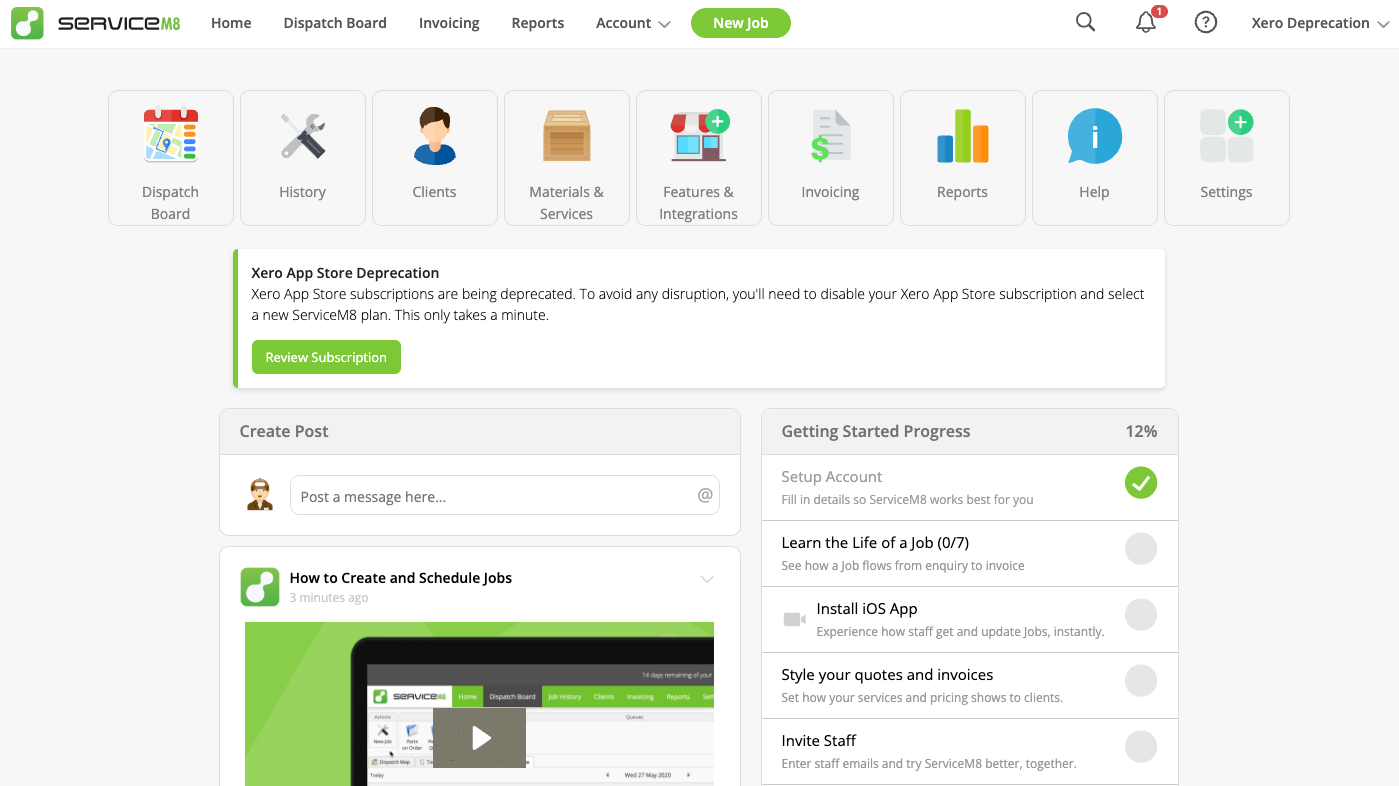Click the video camera icon by Install iOS App
Image resolution: width=1399 pixels, height=786 pixels.
pos(795,619)
